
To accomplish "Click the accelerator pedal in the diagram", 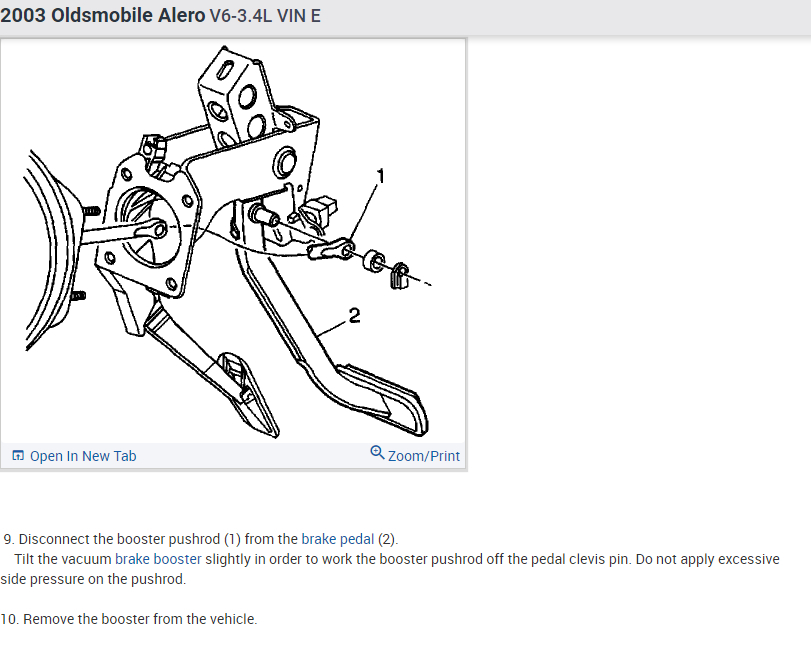I will click(248, 393).
